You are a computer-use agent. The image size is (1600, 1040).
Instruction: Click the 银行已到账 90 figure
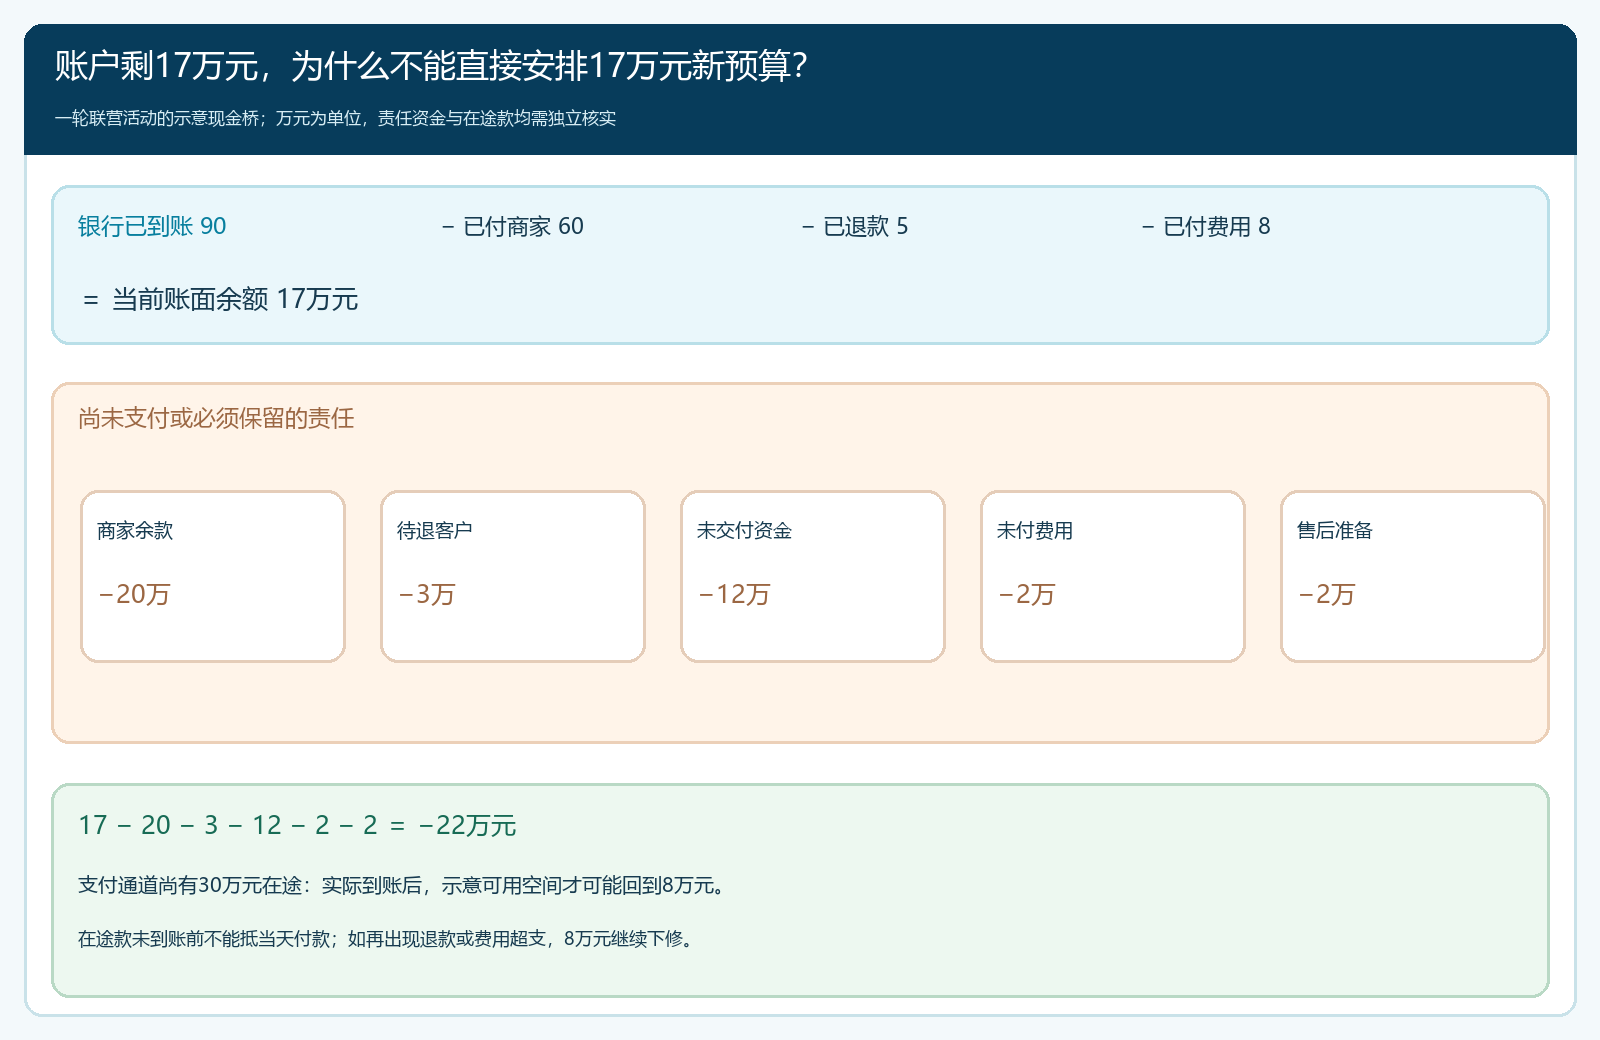point(152,226)
